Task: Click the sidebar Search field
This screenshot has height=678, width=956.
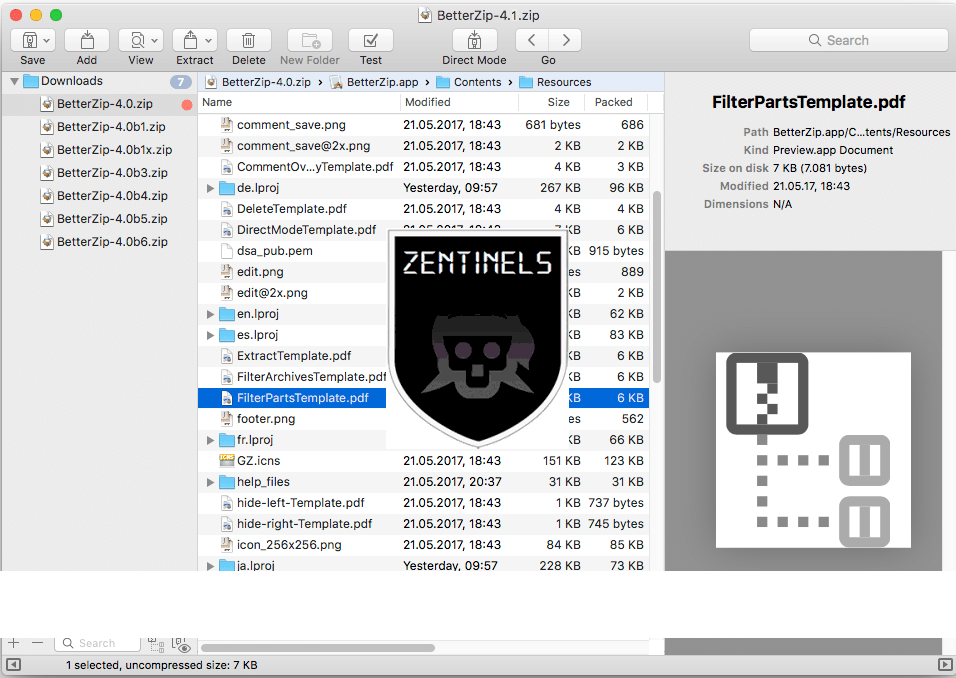Action: pyautogui.click(x=98, y=643)
